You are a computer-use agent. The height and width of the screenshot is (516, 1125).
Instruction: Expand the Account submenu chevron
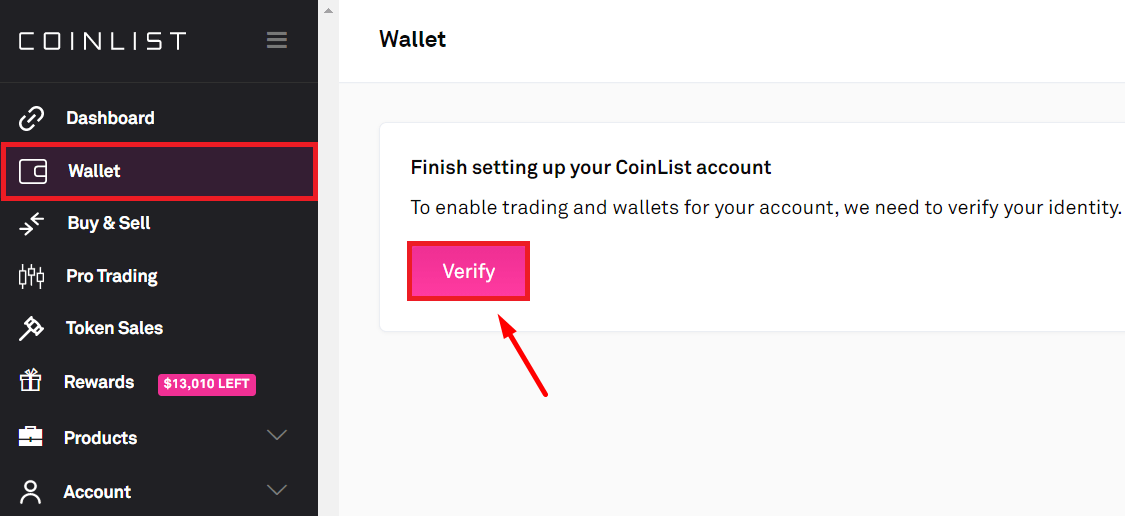click(277, 490)
